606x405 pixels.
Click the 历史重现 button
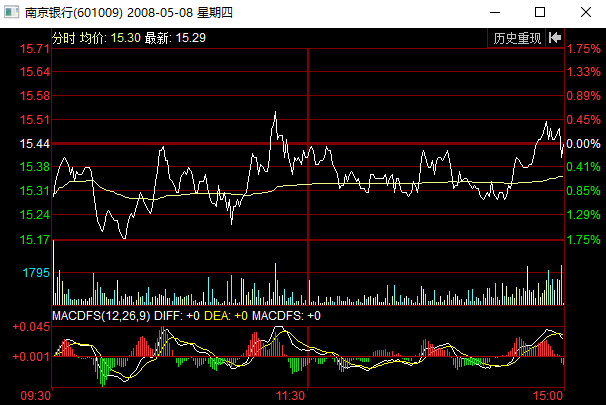click(x=516, y=38)
